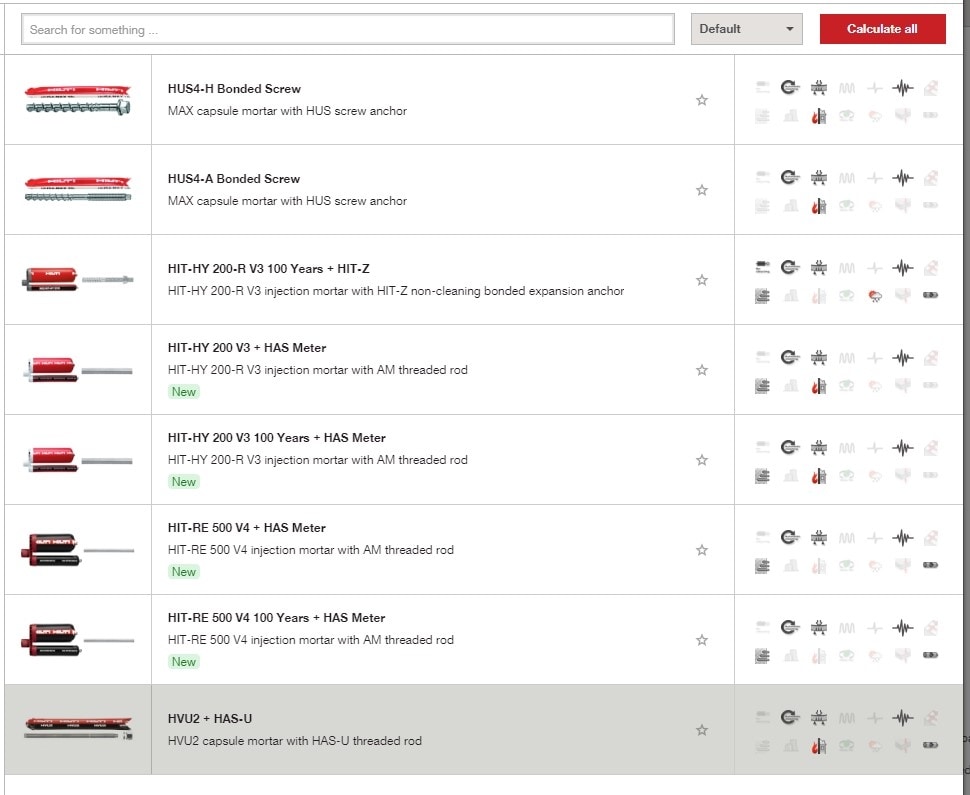
Task: Toggle favorite star for HIT-RE 500 V4 + HAS Meter
Action: pyautogui.click(x=702, y=550)
